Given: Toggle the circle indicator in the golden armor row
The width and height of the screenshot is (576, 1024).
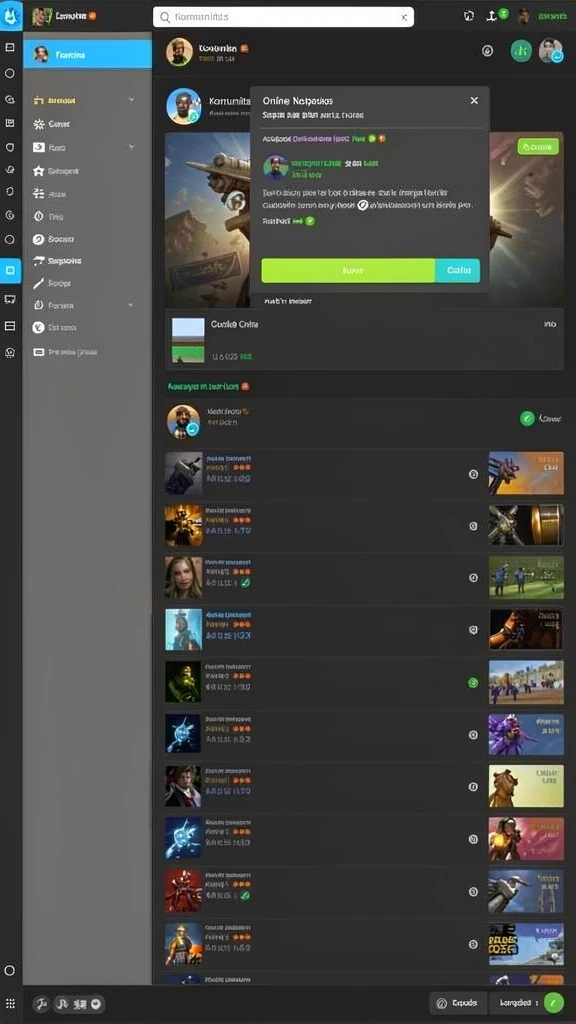Looking at the screenshot, I should pyautogui.click(x=473, y=526).
